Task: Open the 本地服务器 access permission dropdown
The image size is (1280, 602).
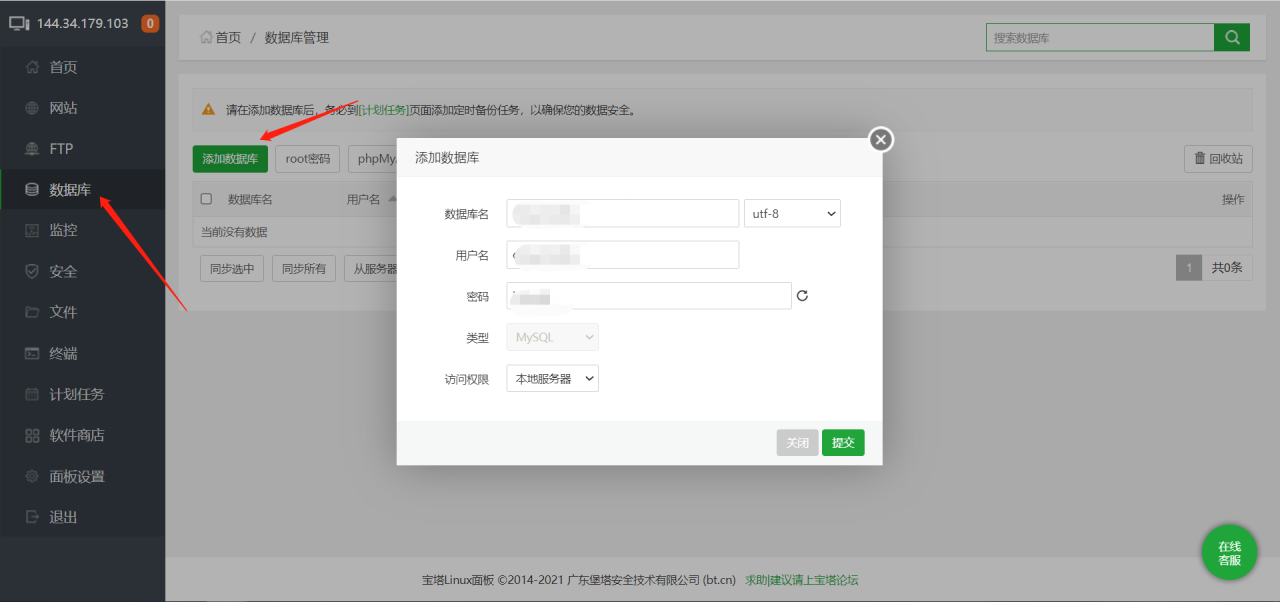Action: (x=552, y=378)
